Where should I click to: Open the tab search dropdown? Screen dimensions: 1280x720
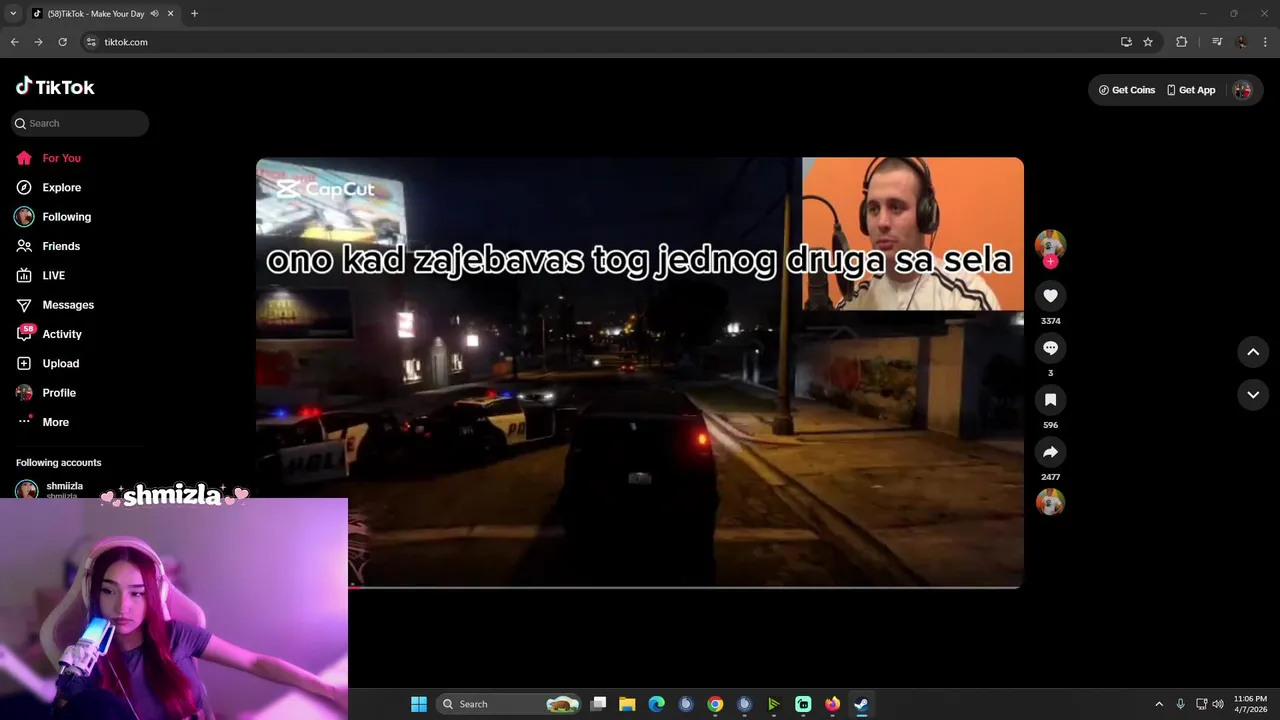(x=13, y=14)
